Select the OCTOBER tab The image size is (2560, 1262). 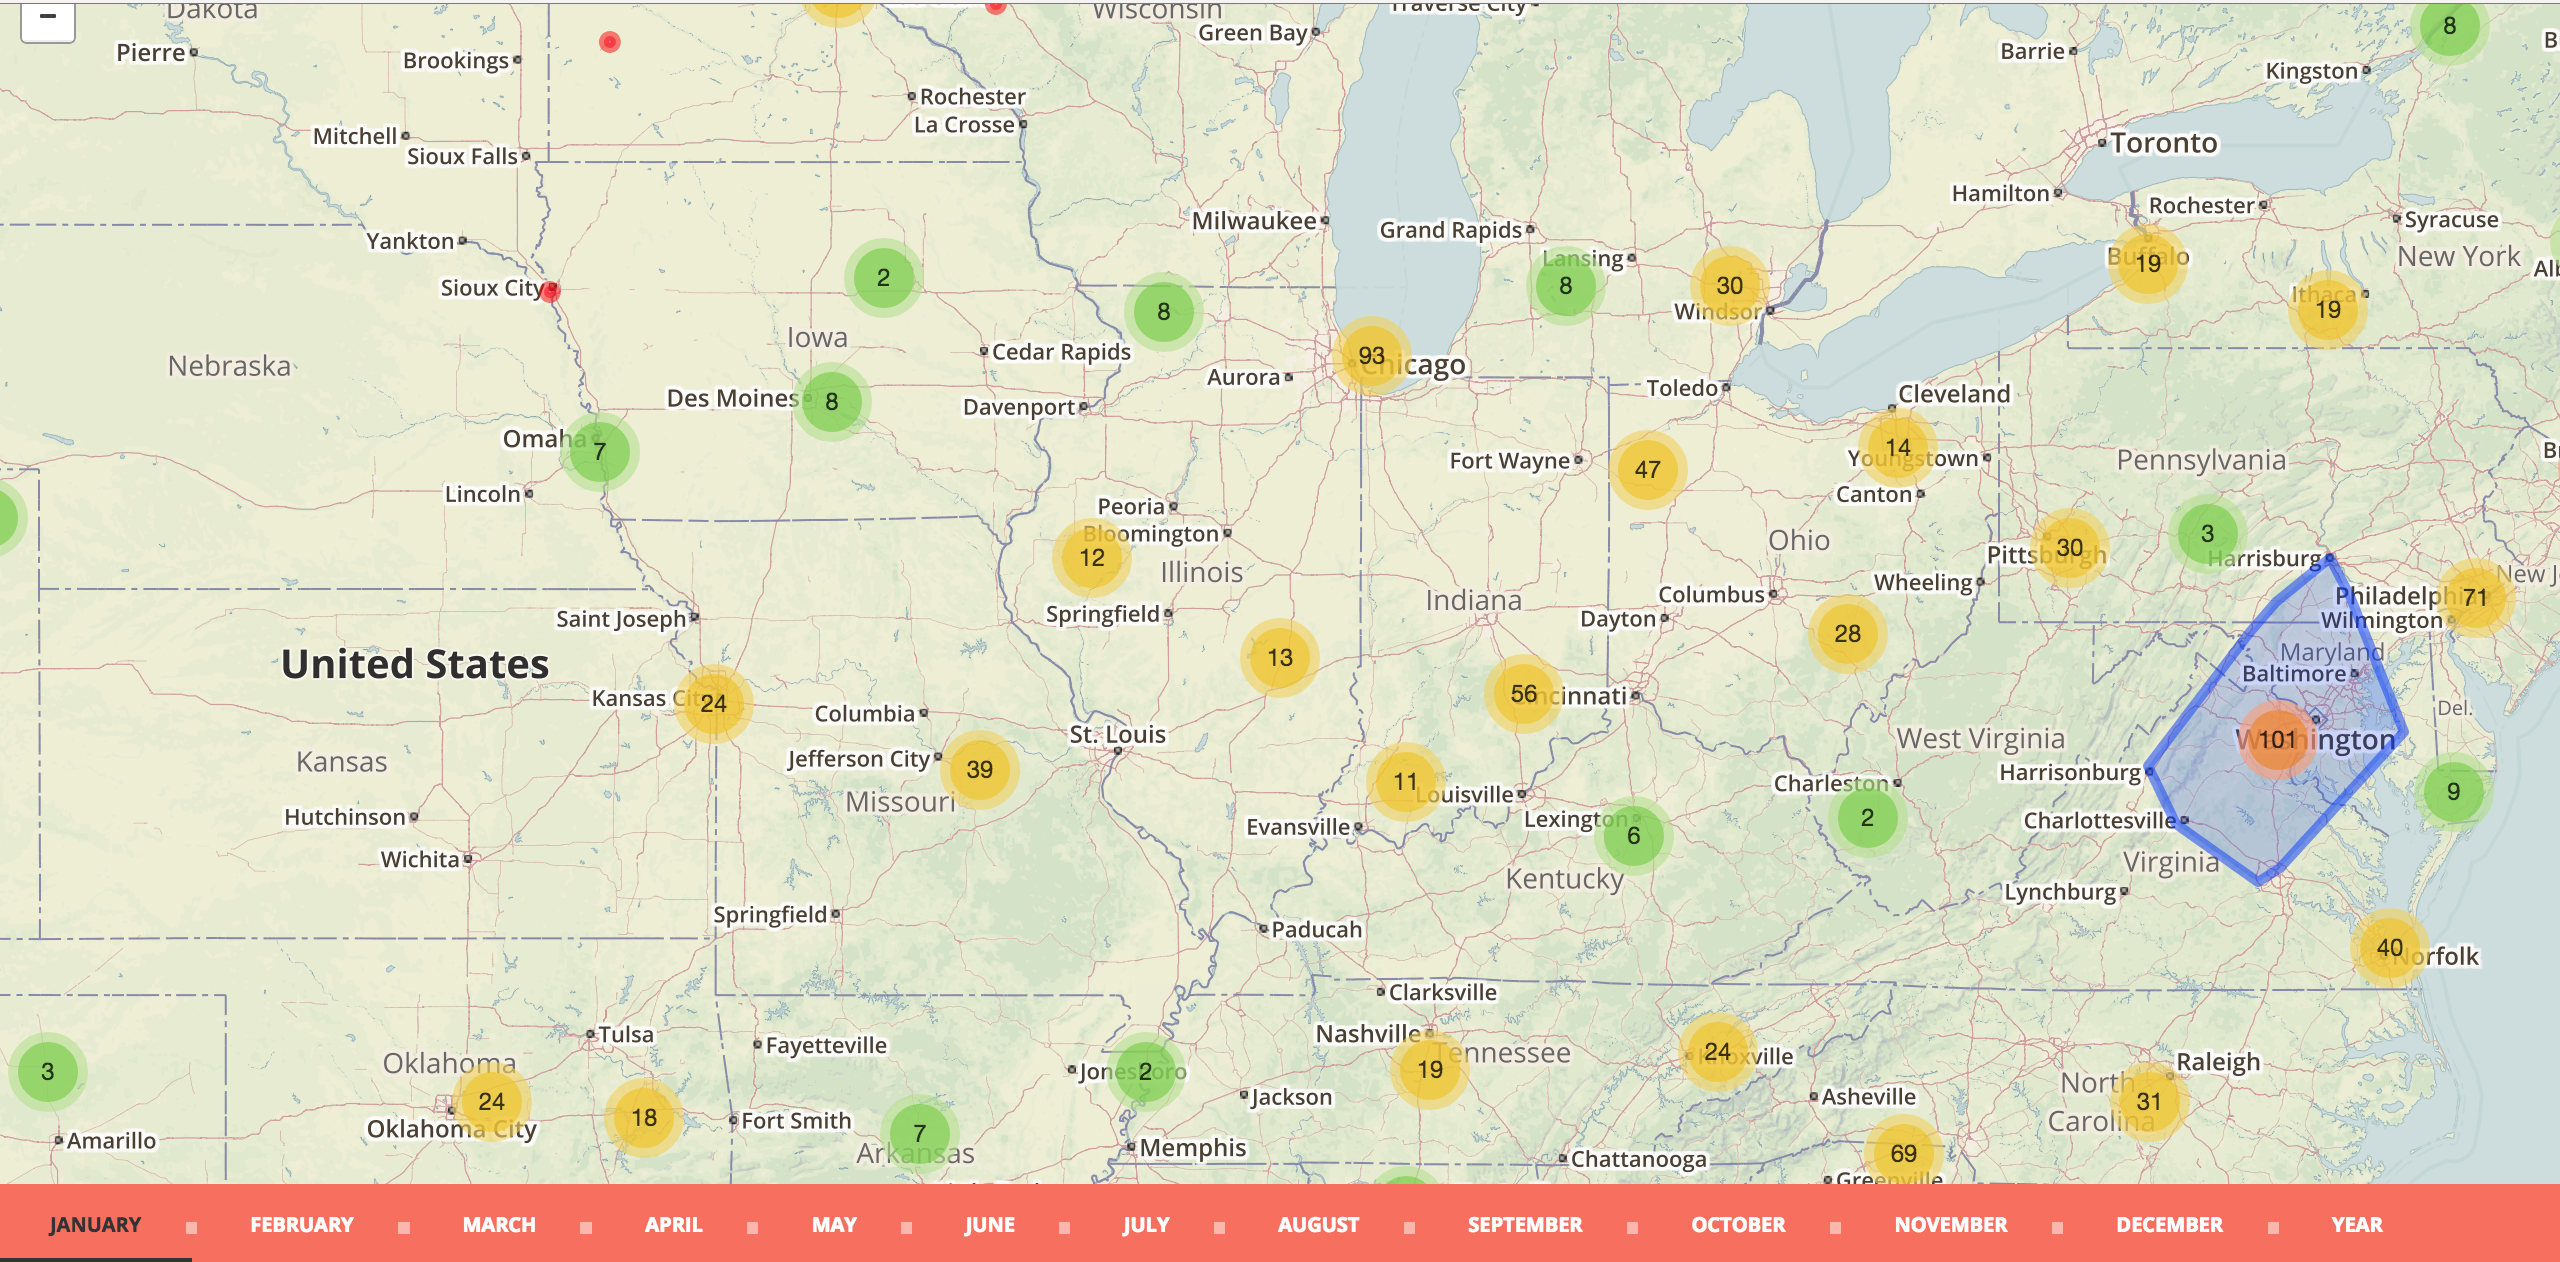(x=1737, y=1224)
